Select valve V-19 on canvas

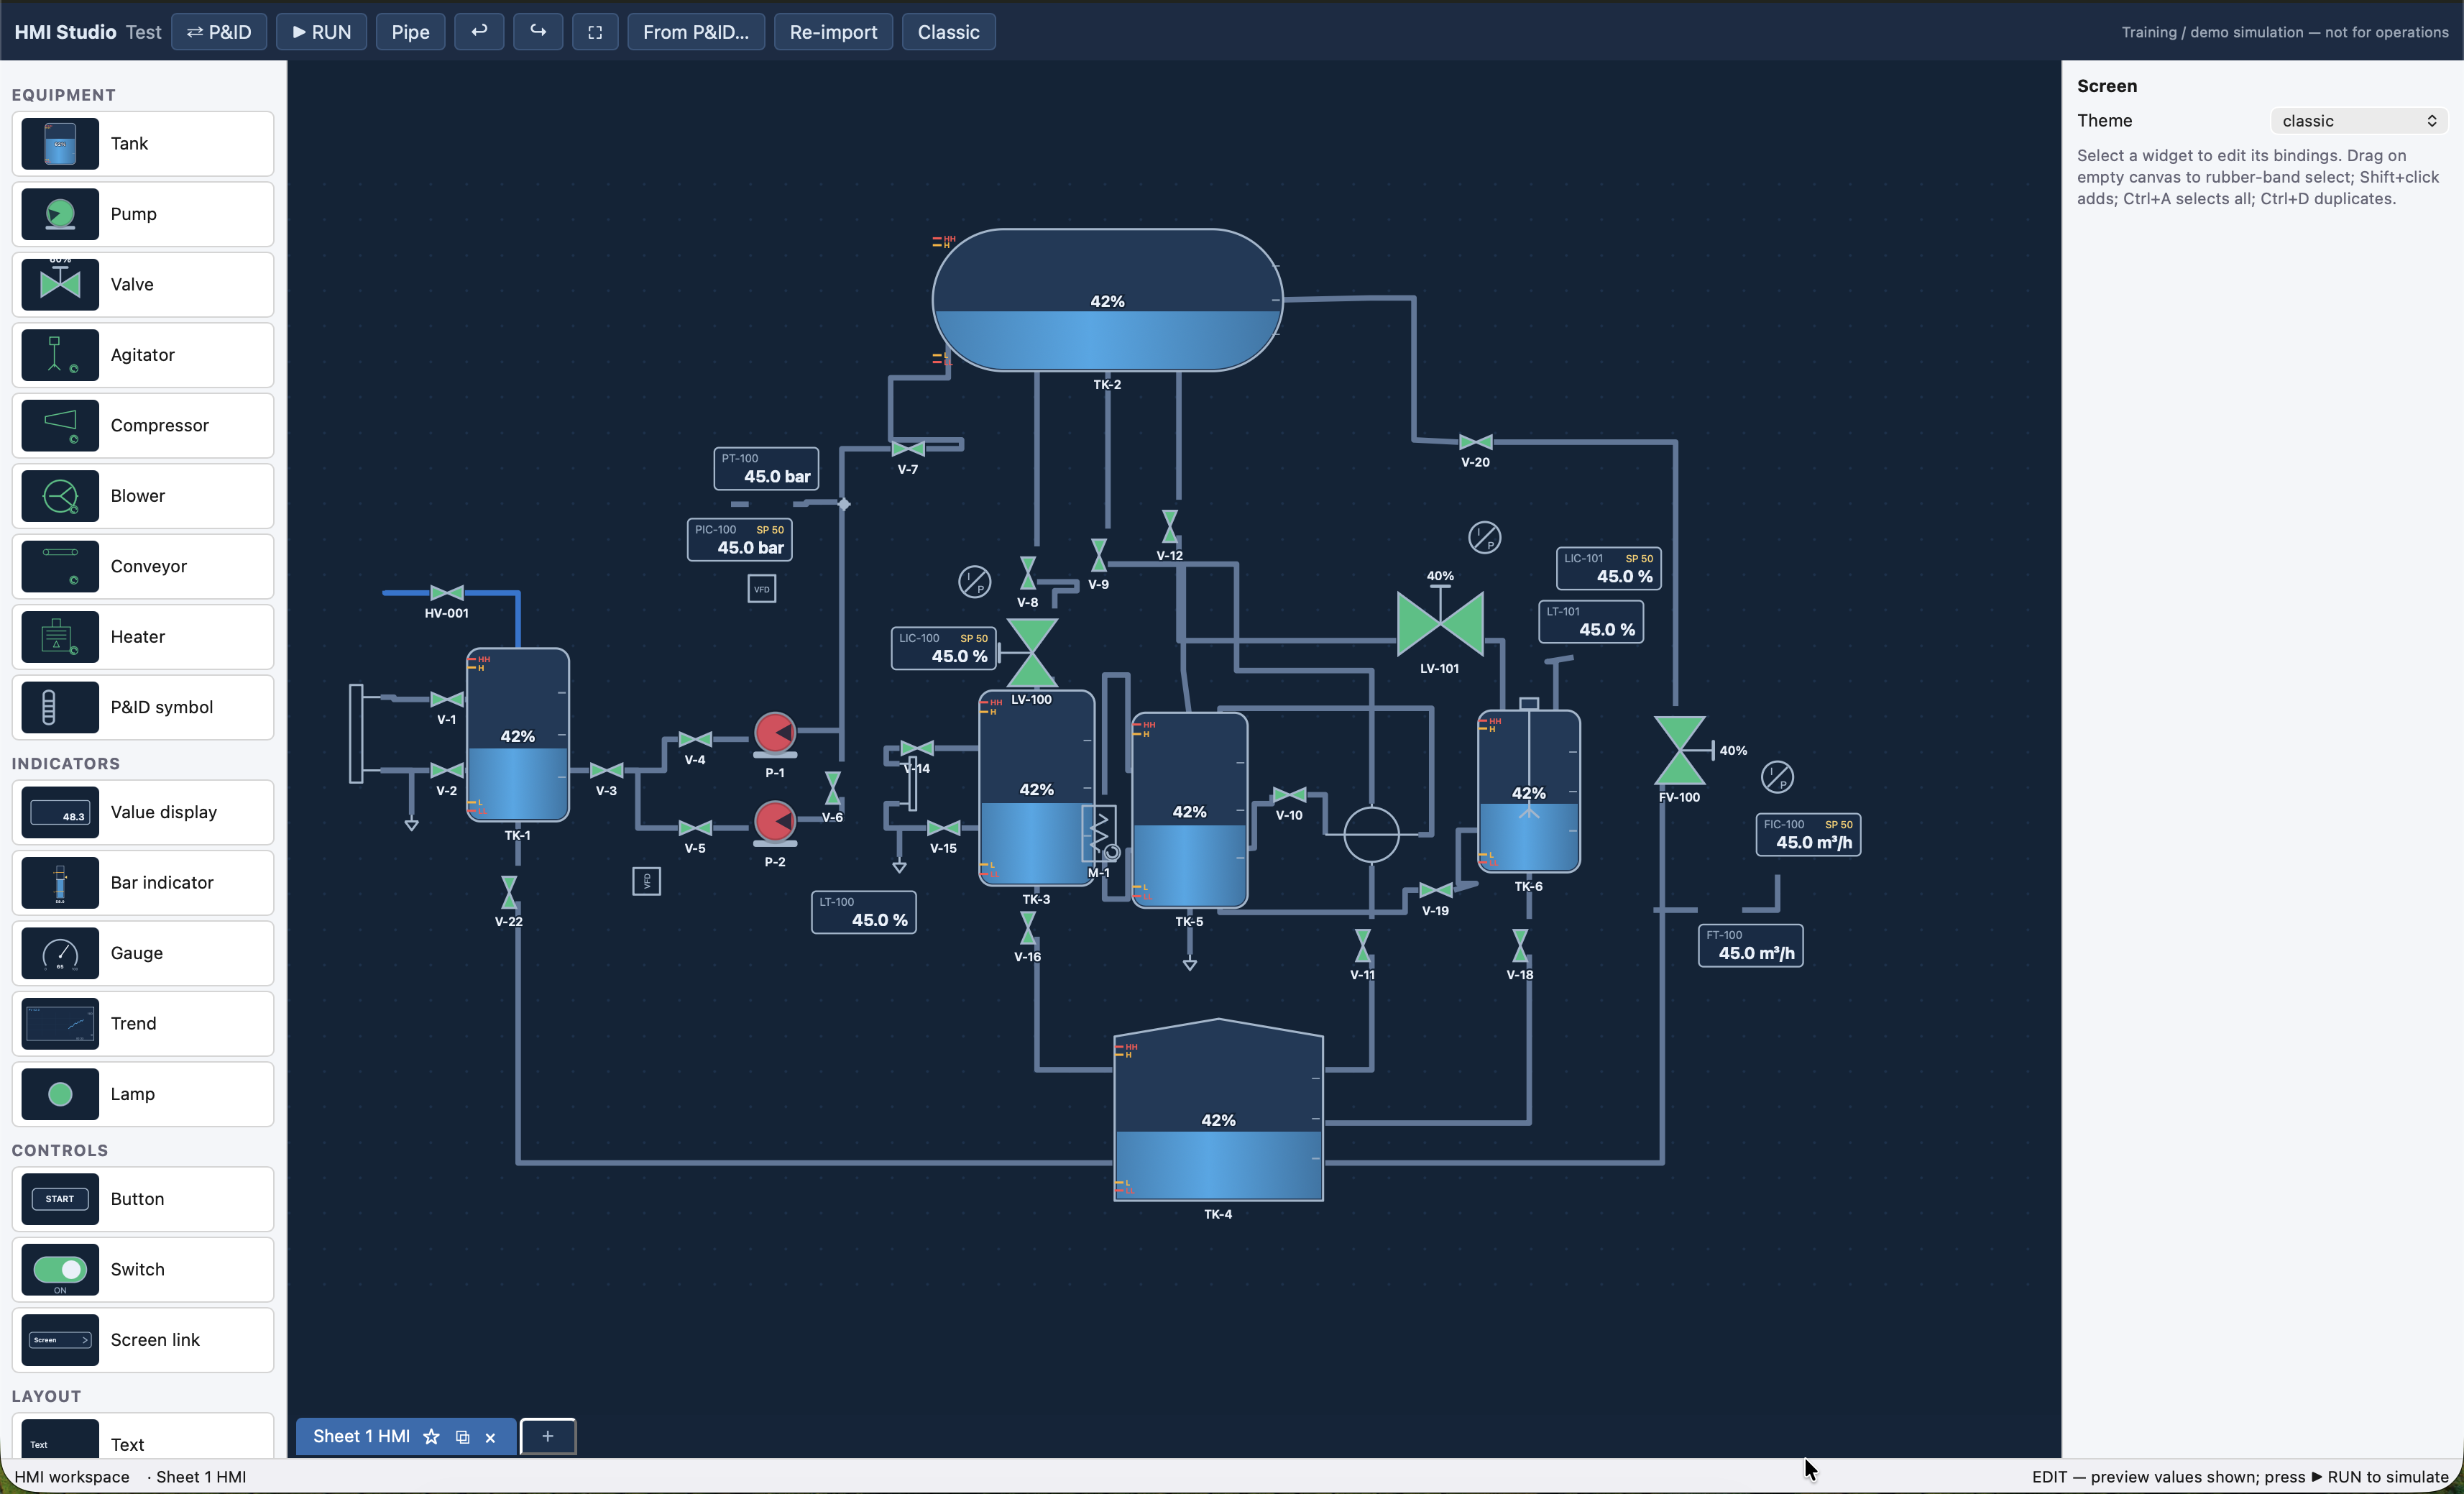point(1436,890)
